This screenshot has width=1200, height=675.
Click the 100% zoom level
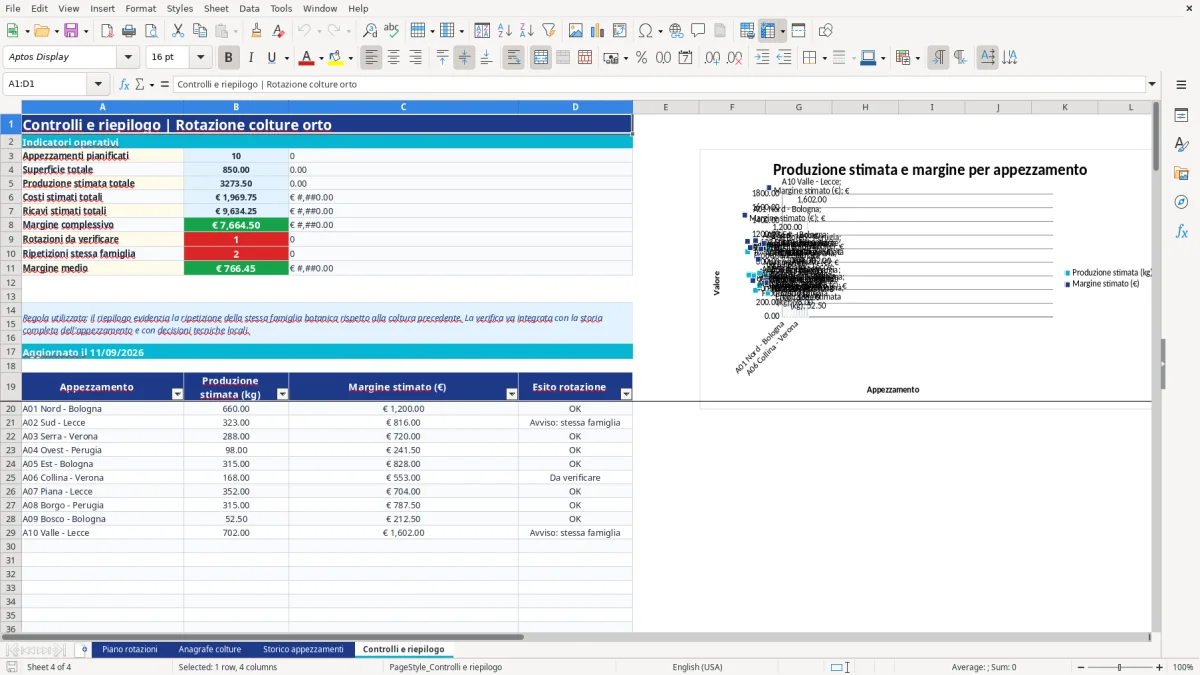(x=1183, y=667)
